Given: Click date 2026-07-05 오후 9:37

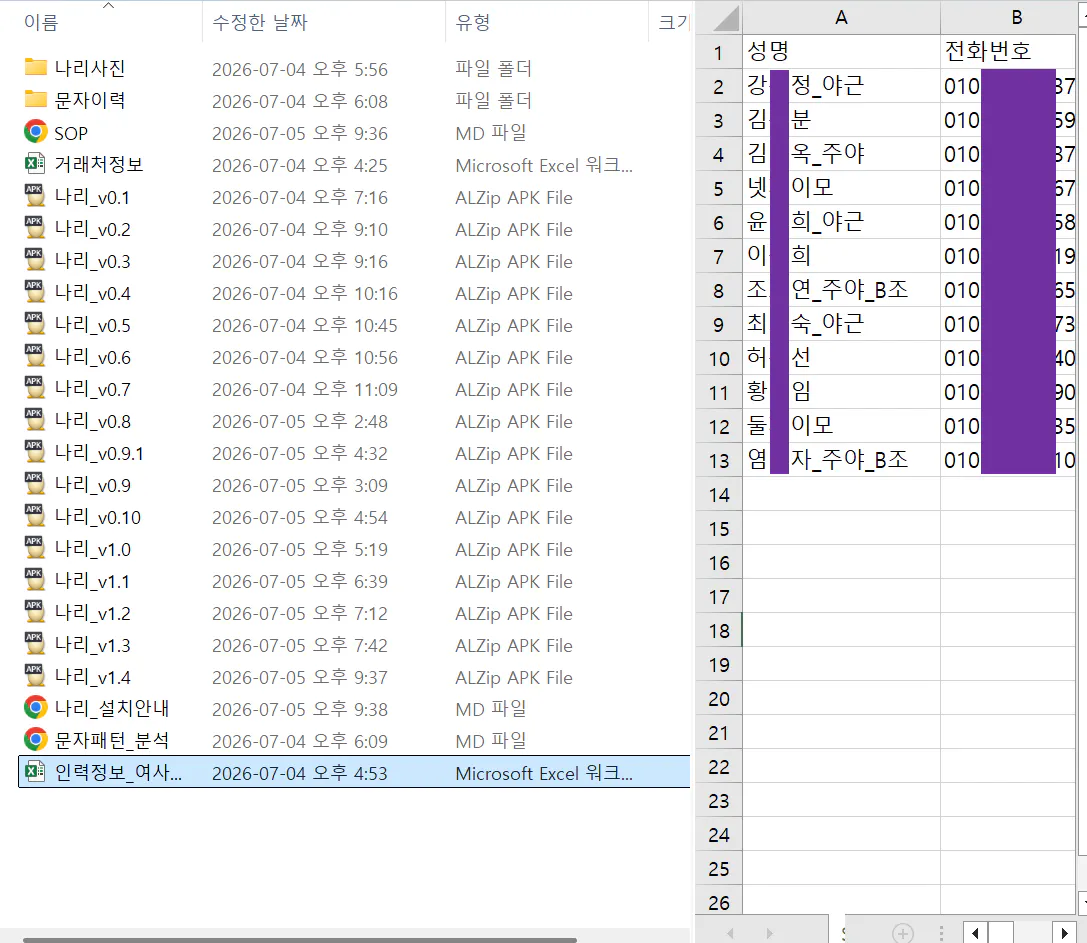Looking at the screenshot, I should point(299,677).
